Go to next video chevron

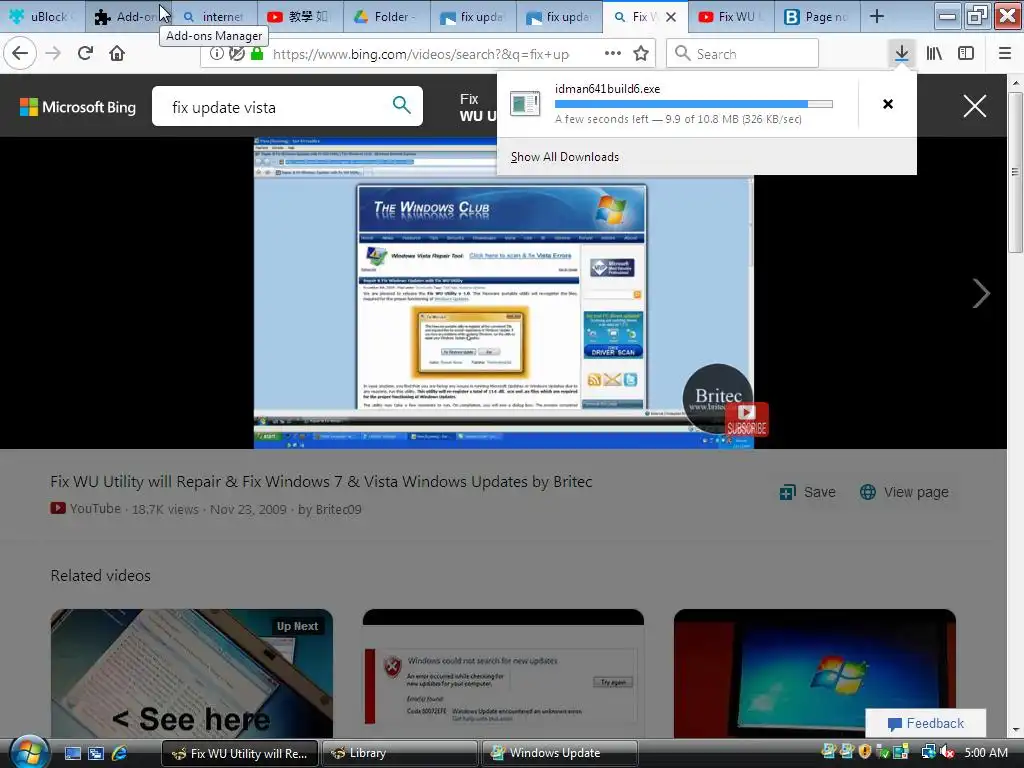tap(981, 293)
